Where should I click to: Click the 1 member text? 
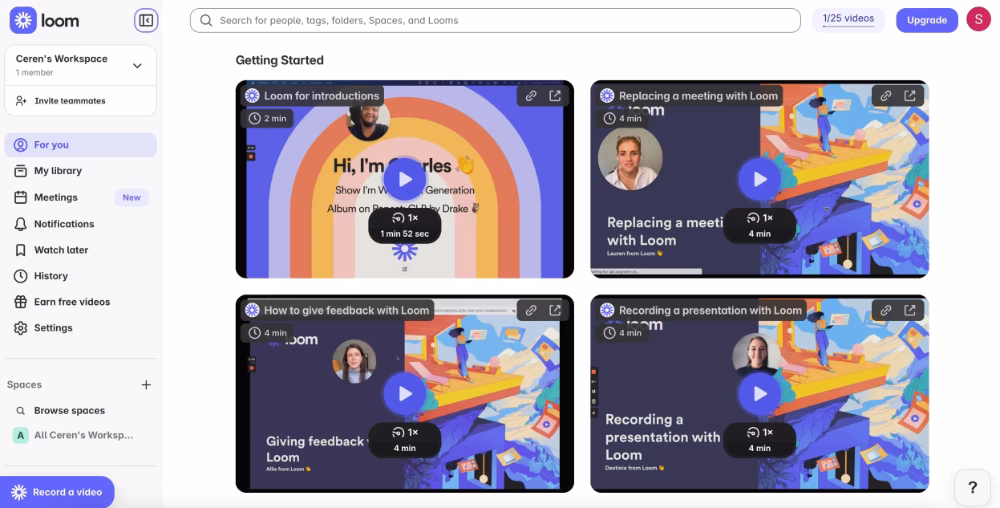pyautogui.click(x=34, y=73)
